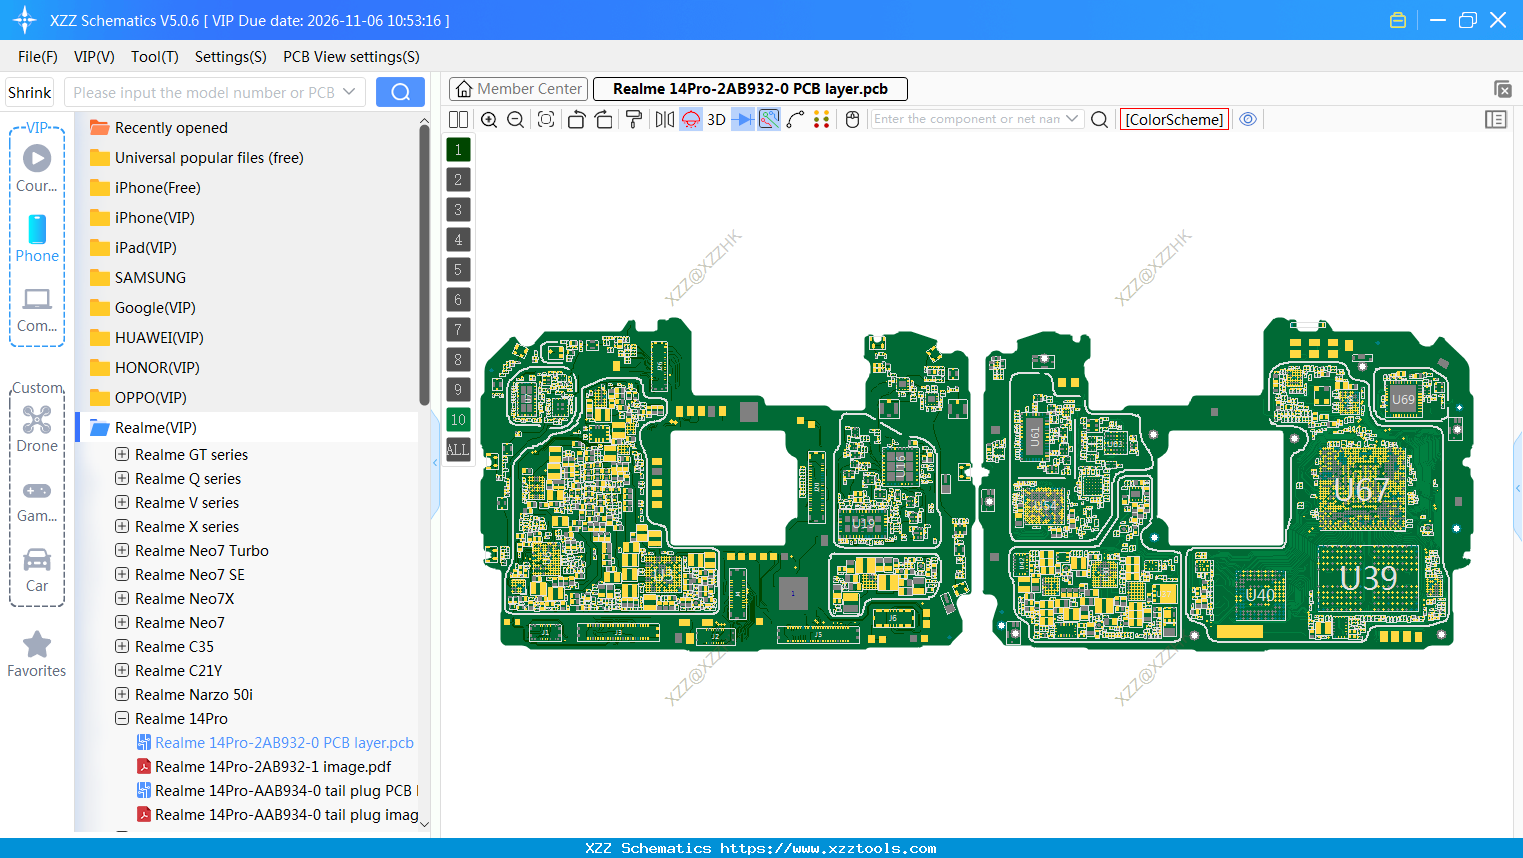Select PCB layer 1 in layer list

(x=458, y=149)
